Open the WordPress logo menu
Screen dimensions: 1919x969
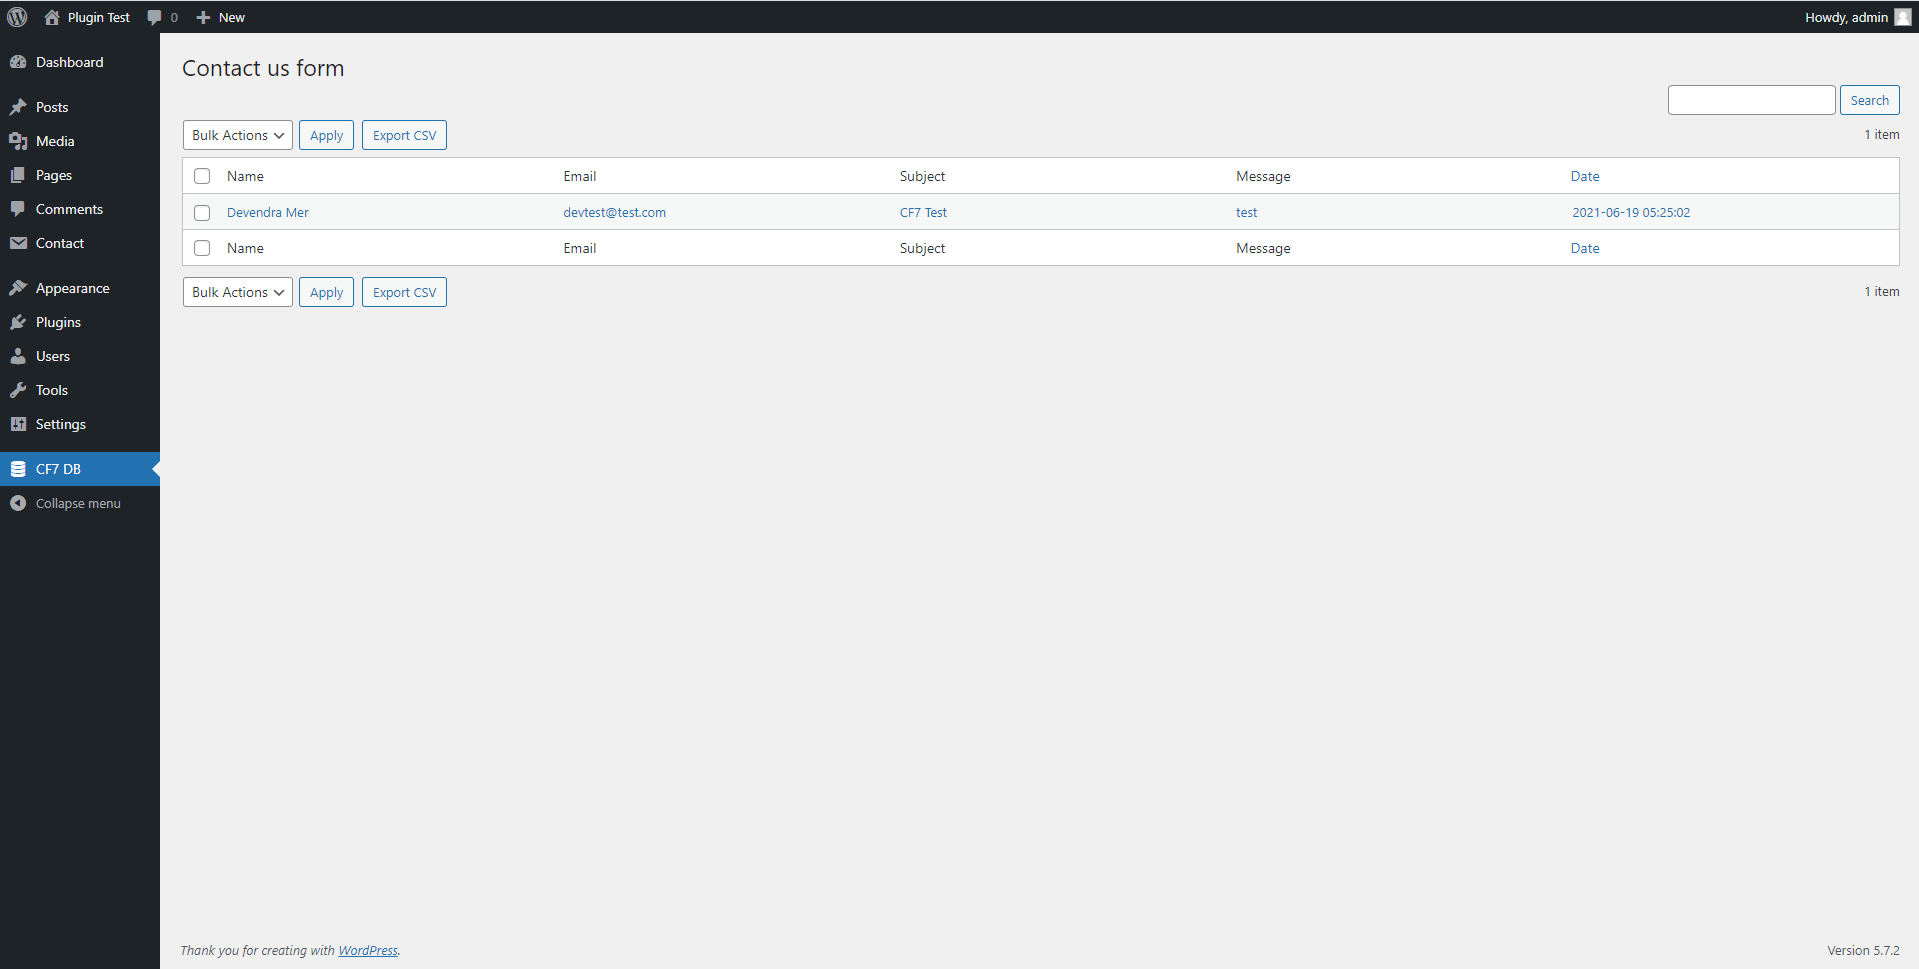pyautogui.click(x=17, y=17)
